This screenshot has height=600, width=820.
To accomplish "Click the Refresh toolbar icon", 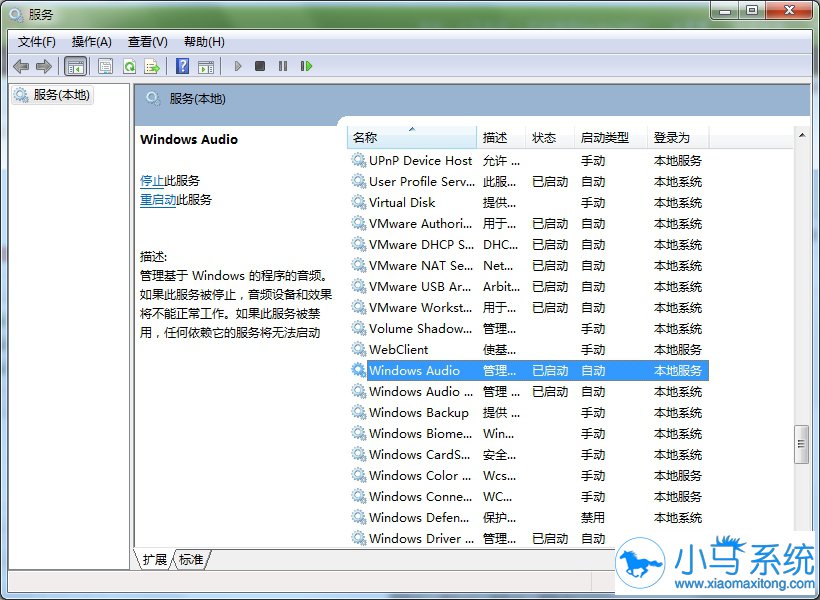I will click(129, 66).
